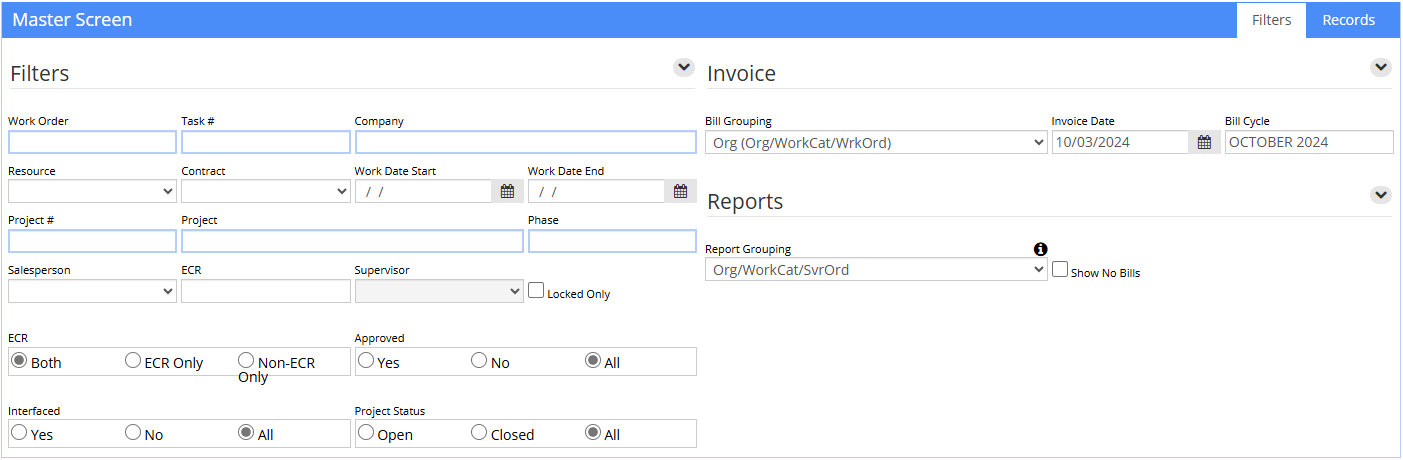Select the Filters tab

pos(1271,20)
